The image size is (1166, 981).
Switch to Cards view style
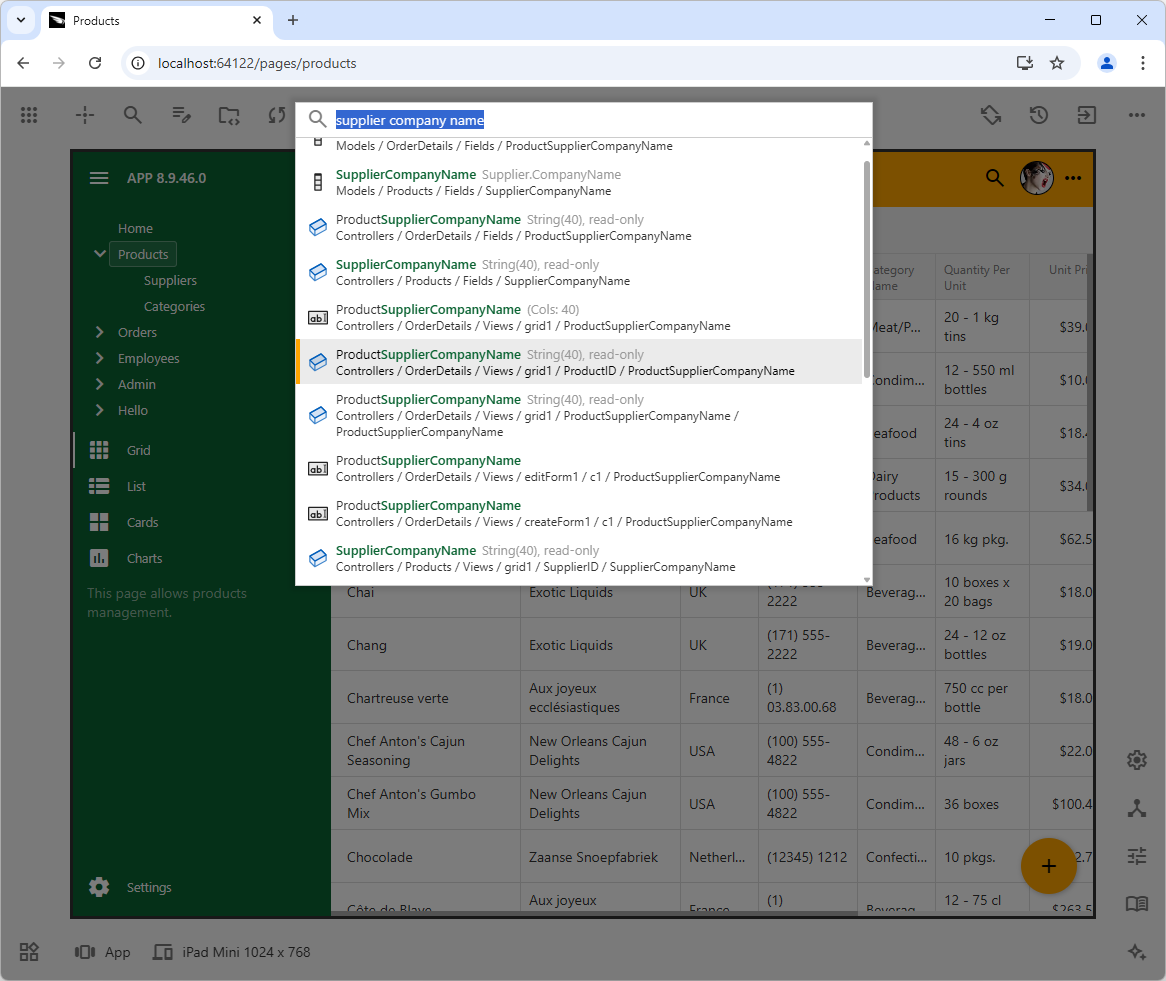click(x=142, y=522)
